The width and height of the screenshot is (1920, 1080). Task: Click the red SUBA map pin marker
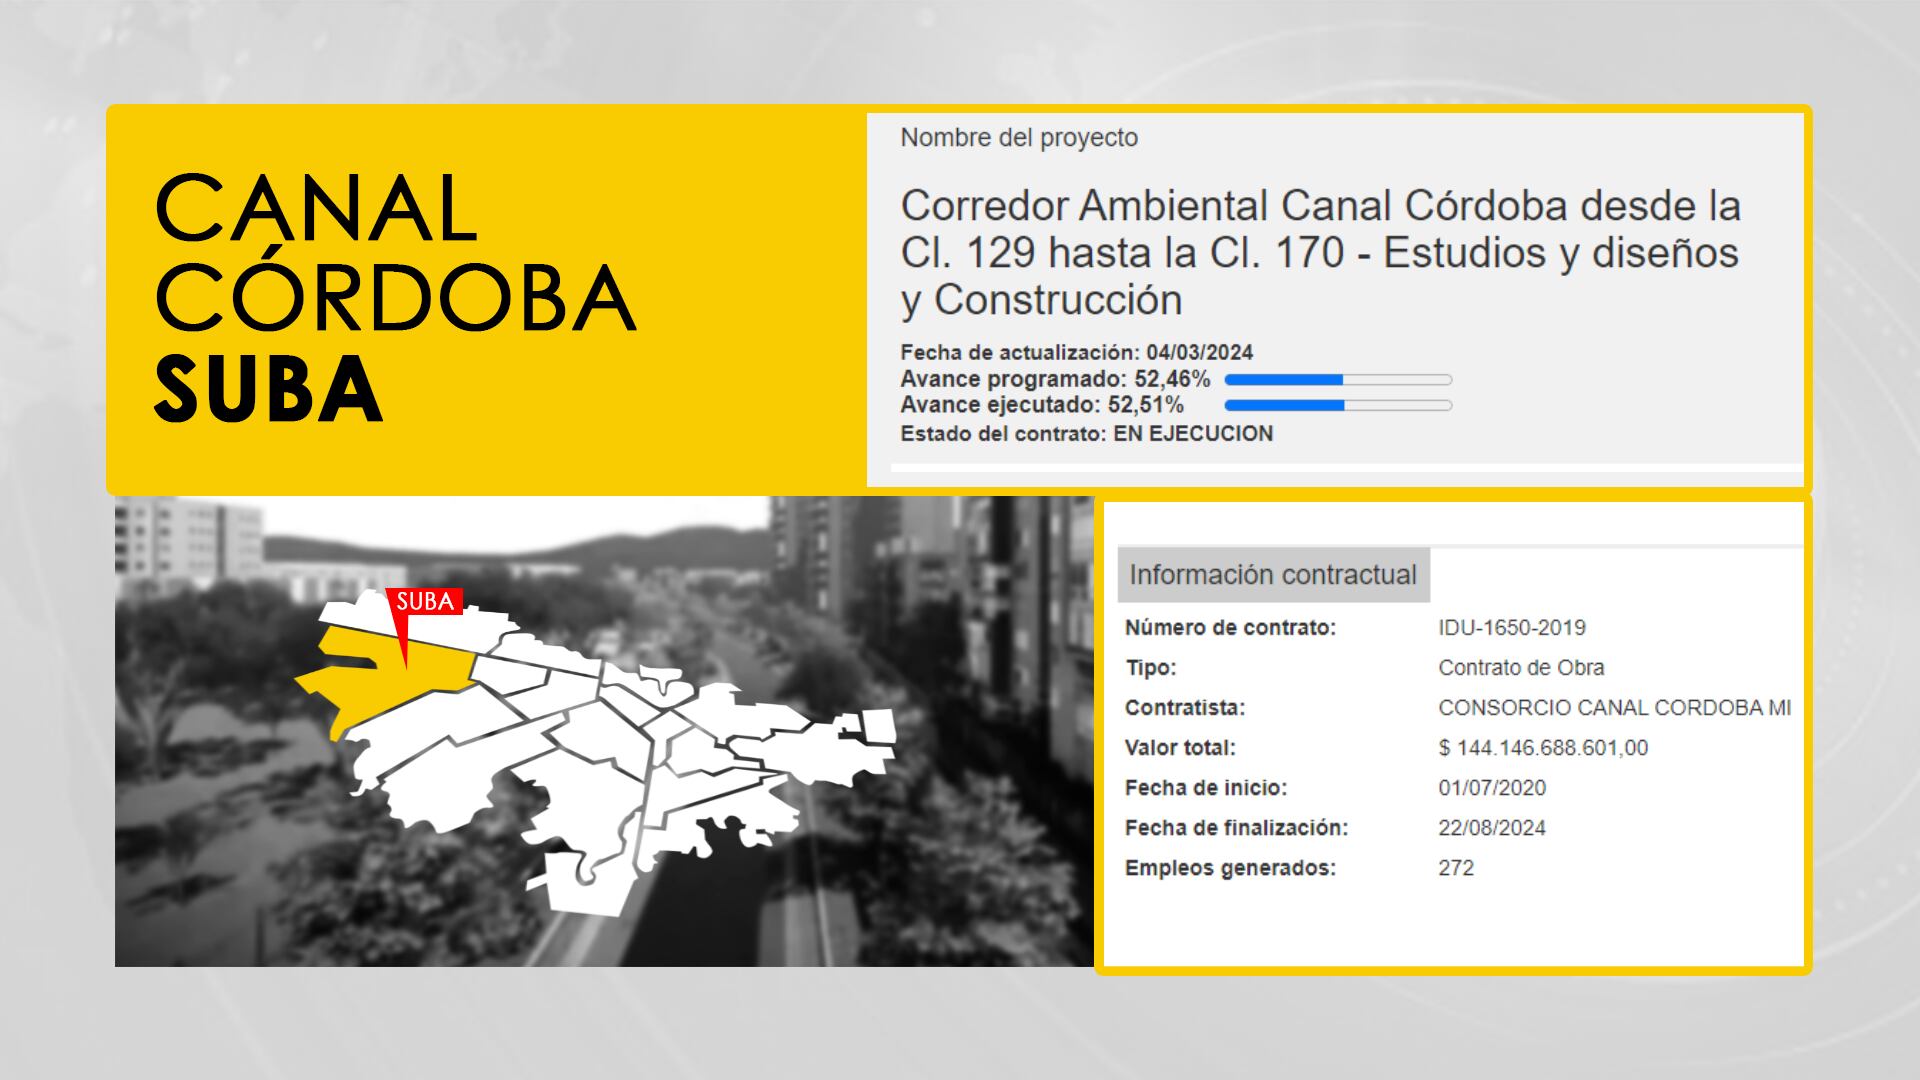425,602
